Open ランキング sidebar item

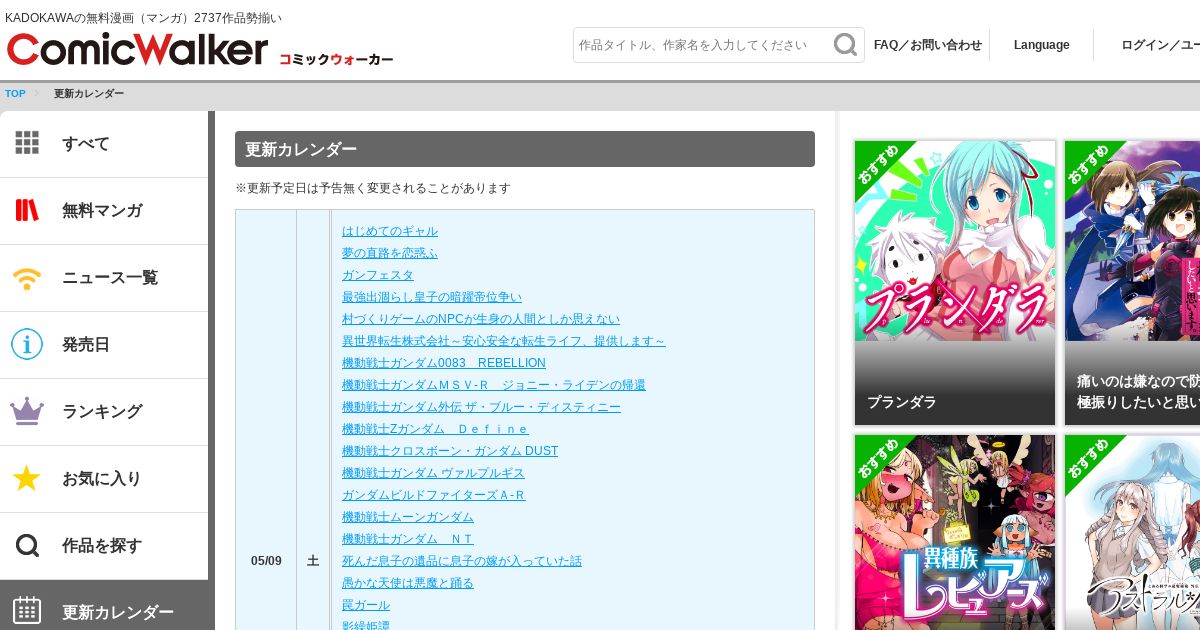[104, 412]
